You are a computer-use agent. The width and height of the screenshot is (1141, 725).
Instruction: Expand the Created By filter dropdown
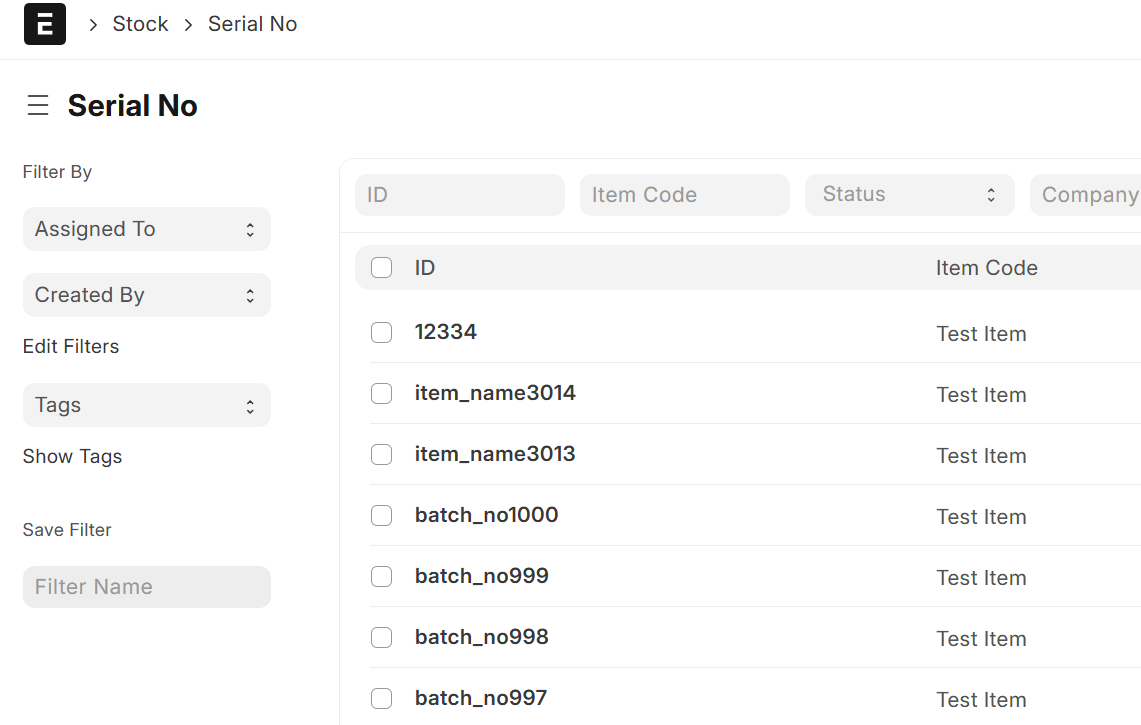click(146, 295)
